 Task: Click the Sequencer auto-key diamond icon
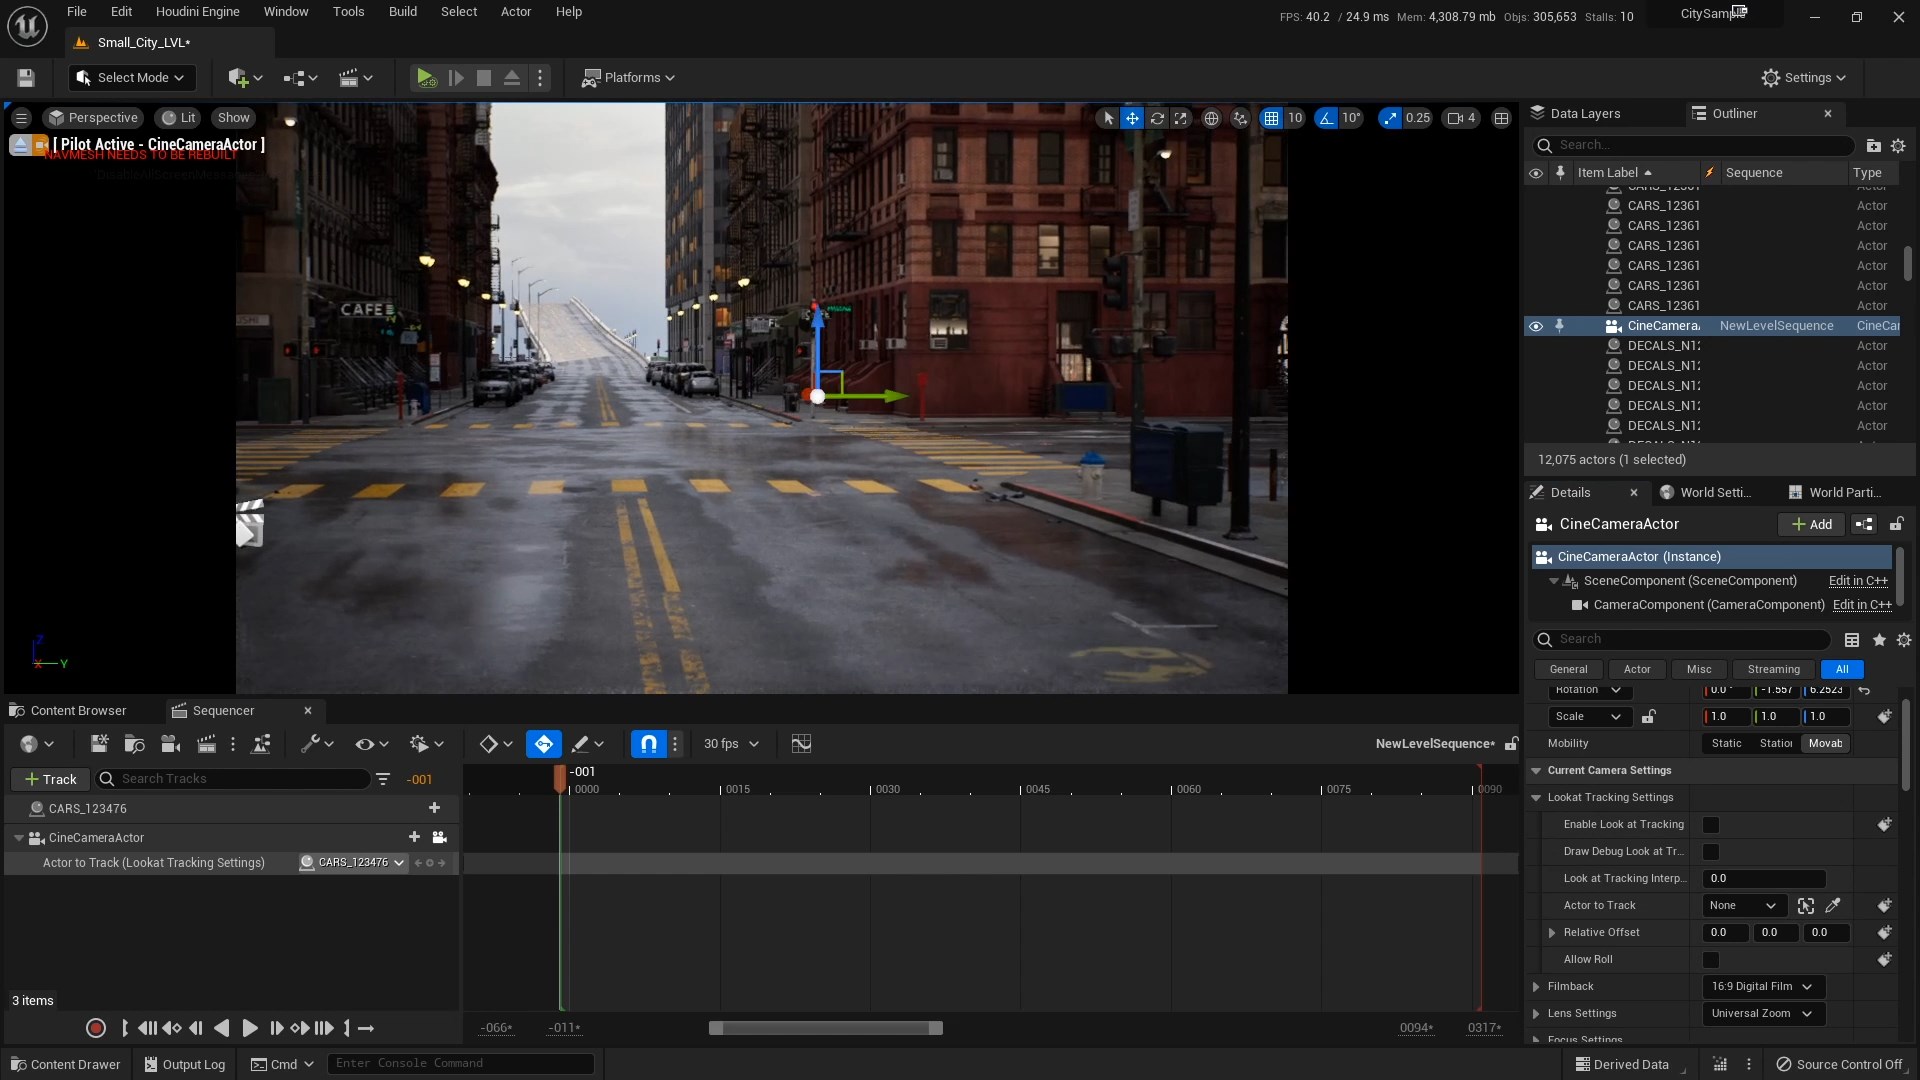[544, 744]
